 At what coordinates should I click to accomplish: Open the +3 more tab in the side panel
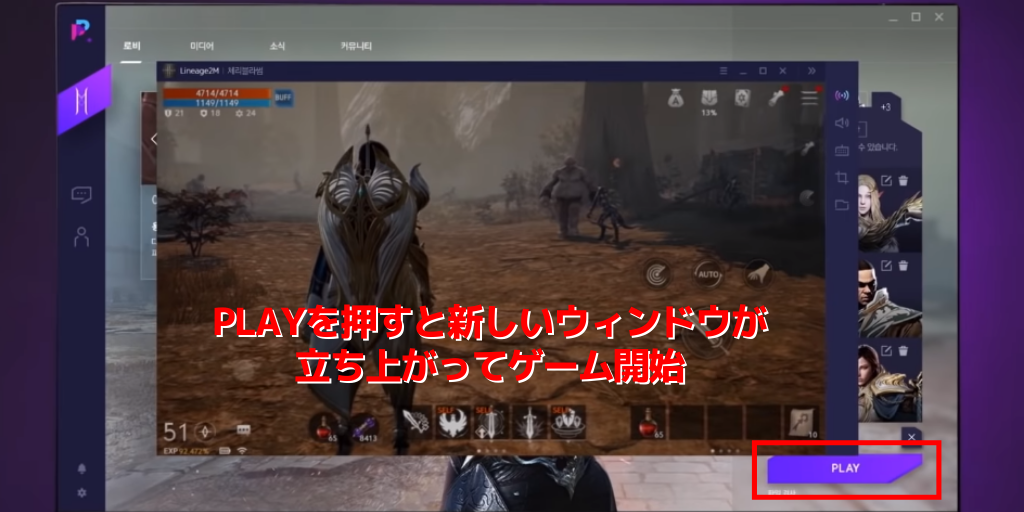coord(886,107)
